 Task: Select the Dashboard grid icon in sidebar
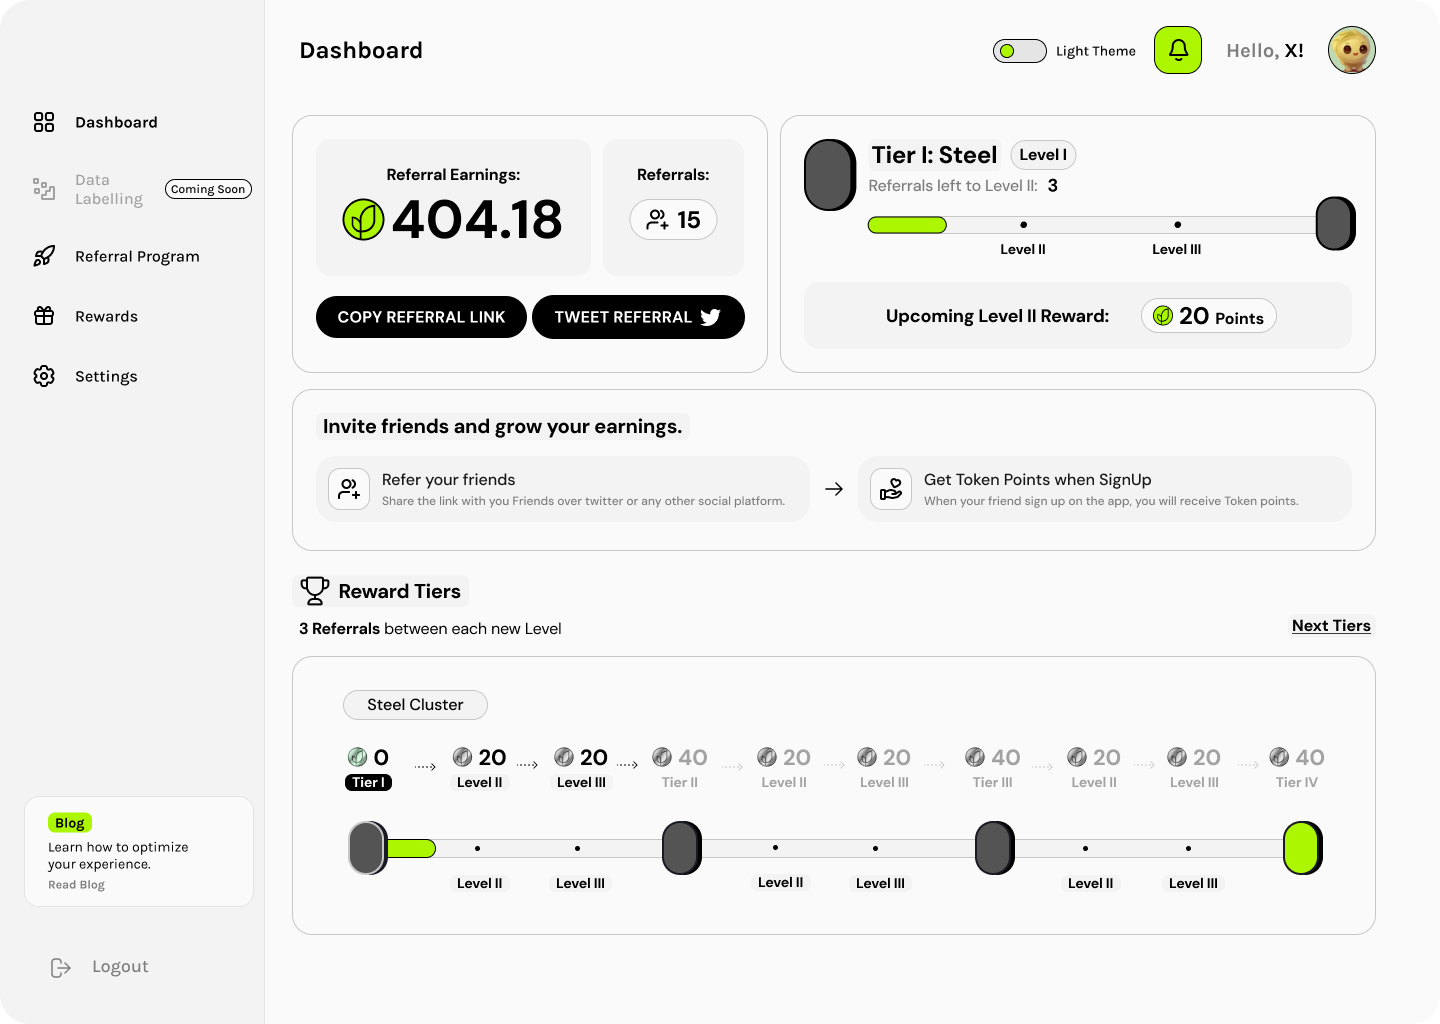tap(44, 122)
